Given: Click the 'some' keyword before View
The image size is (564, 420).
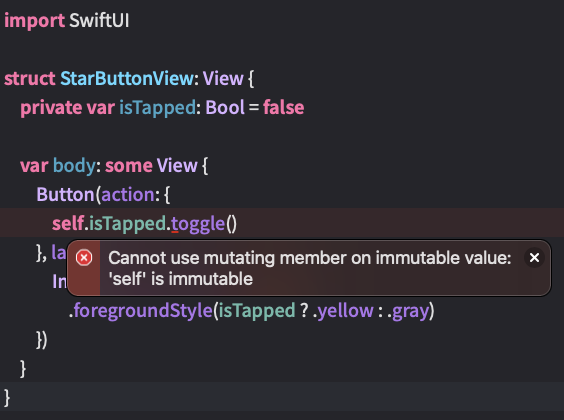Looking at the screenshot, I should [129, 166].
